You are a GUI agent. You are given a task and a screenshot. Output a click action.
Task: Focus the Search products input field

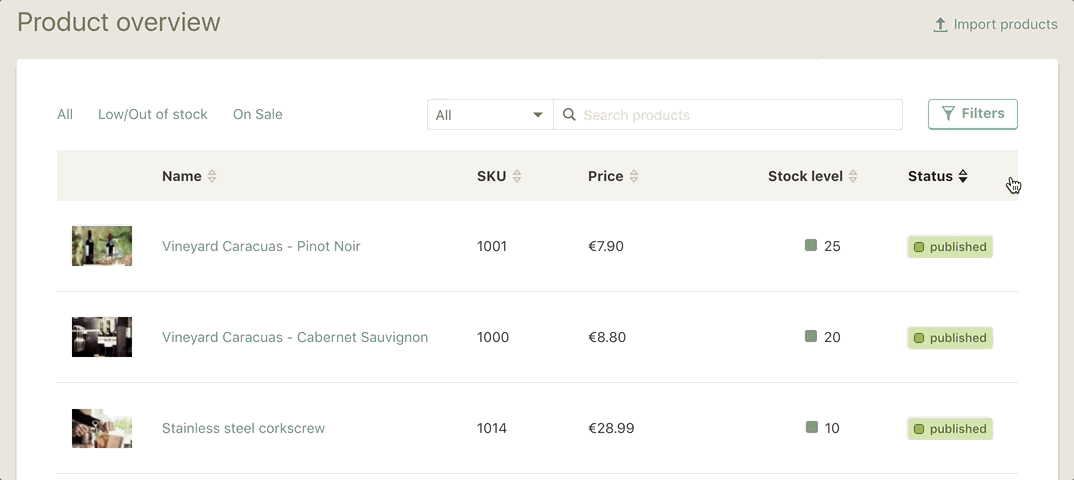pos(727,114)
